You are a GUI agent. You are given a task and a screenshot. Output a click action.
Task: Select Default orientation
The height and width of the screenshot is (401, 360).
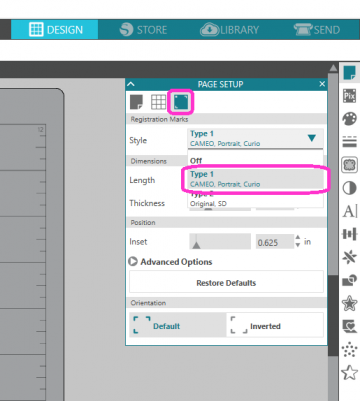(x=178, y=325)
